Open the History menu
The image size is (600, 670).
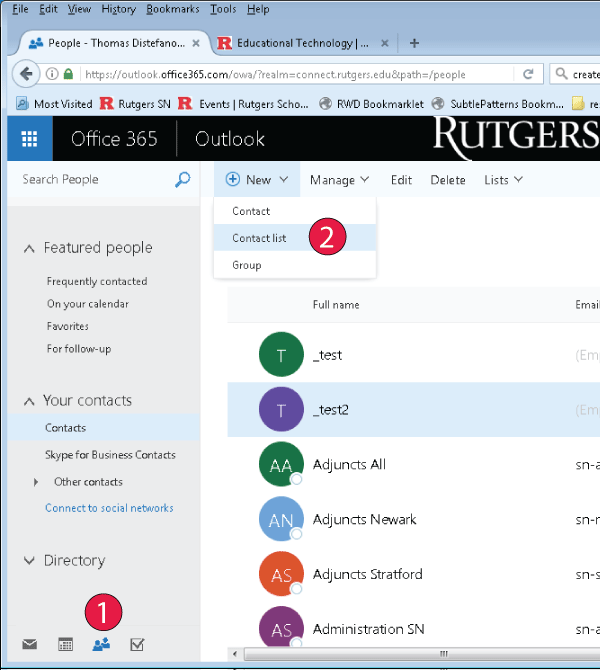pos(118,9)
